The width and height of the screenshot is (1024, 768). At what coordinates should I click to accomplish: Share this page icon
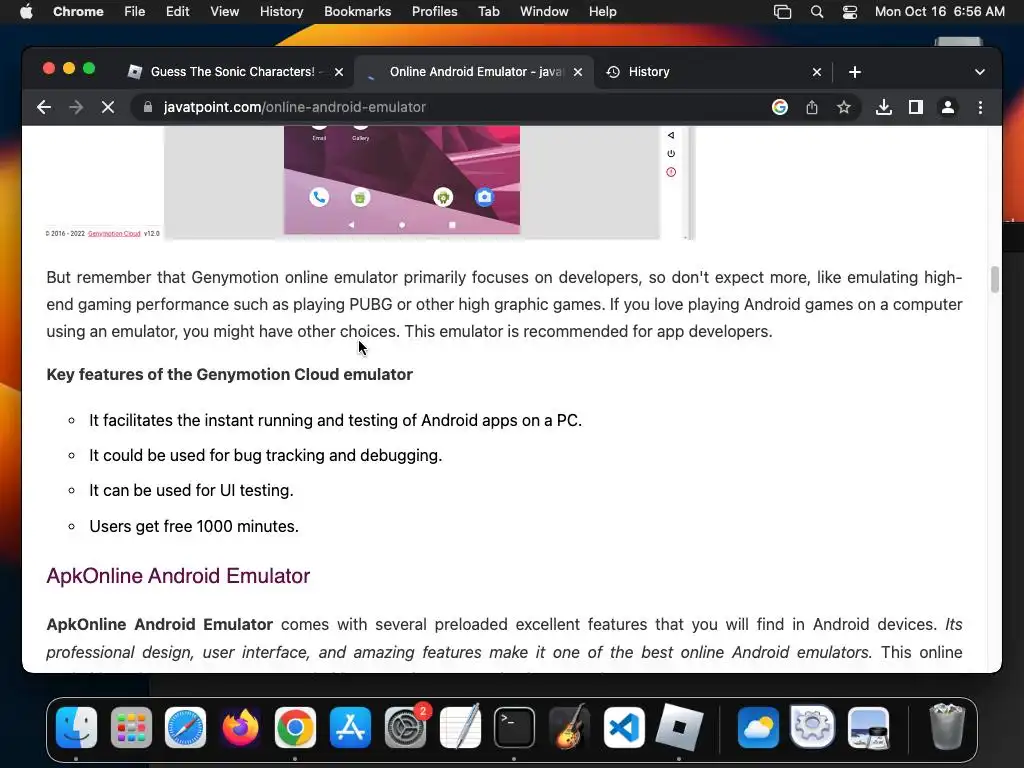click(x=812, y=107)
